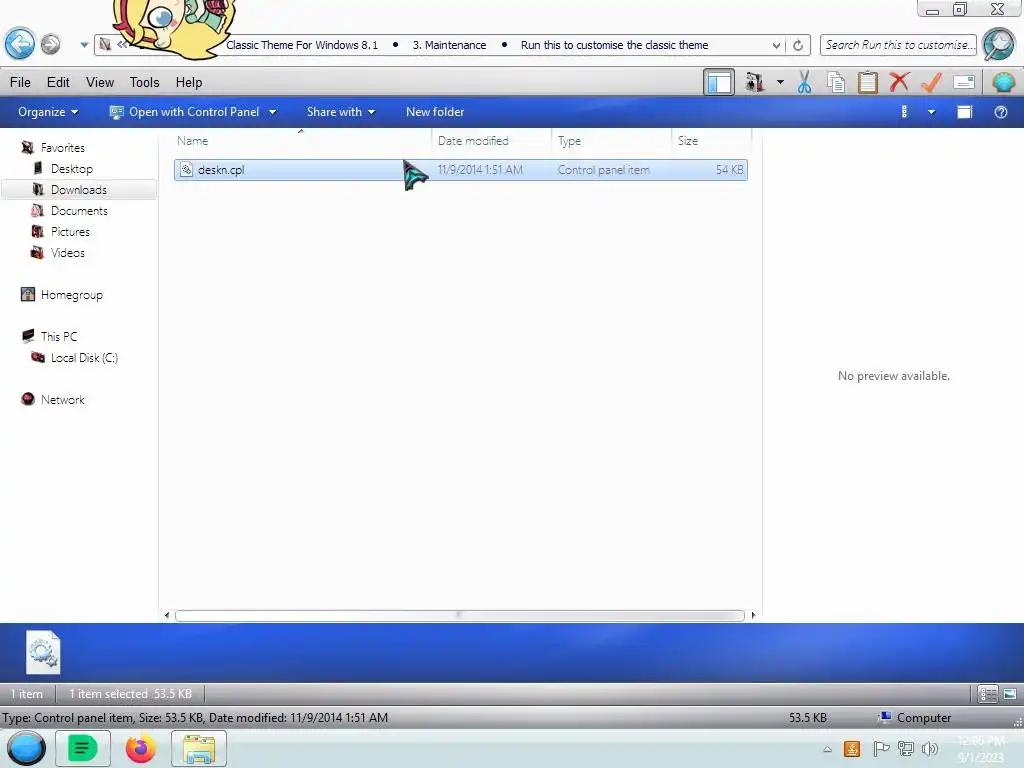Sort by Size column header

(x=711, y=140)
